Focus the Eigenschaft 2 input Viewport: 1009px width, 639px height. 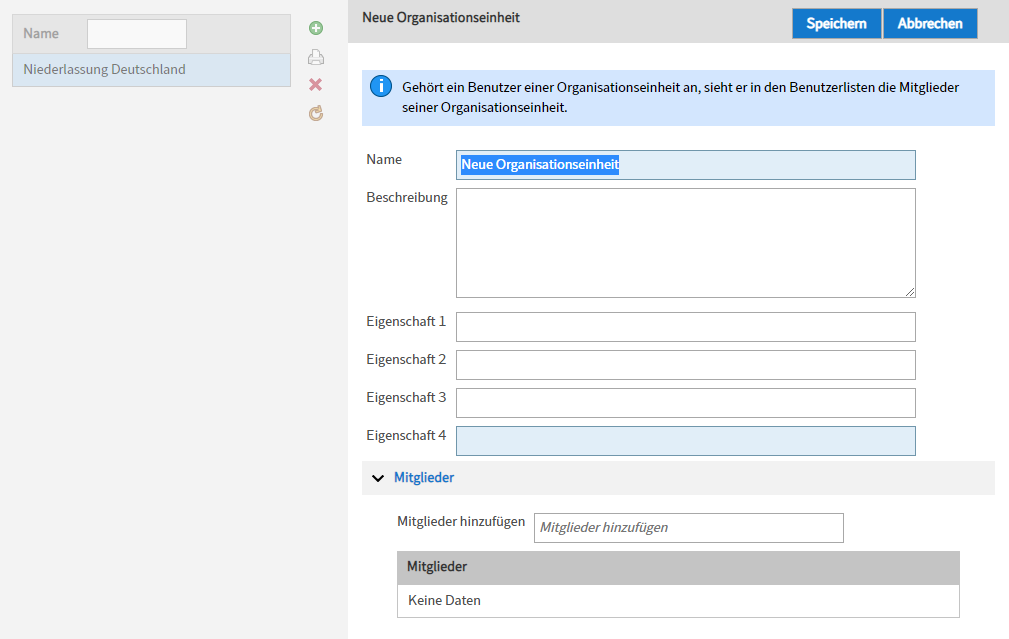coord(685,365)
